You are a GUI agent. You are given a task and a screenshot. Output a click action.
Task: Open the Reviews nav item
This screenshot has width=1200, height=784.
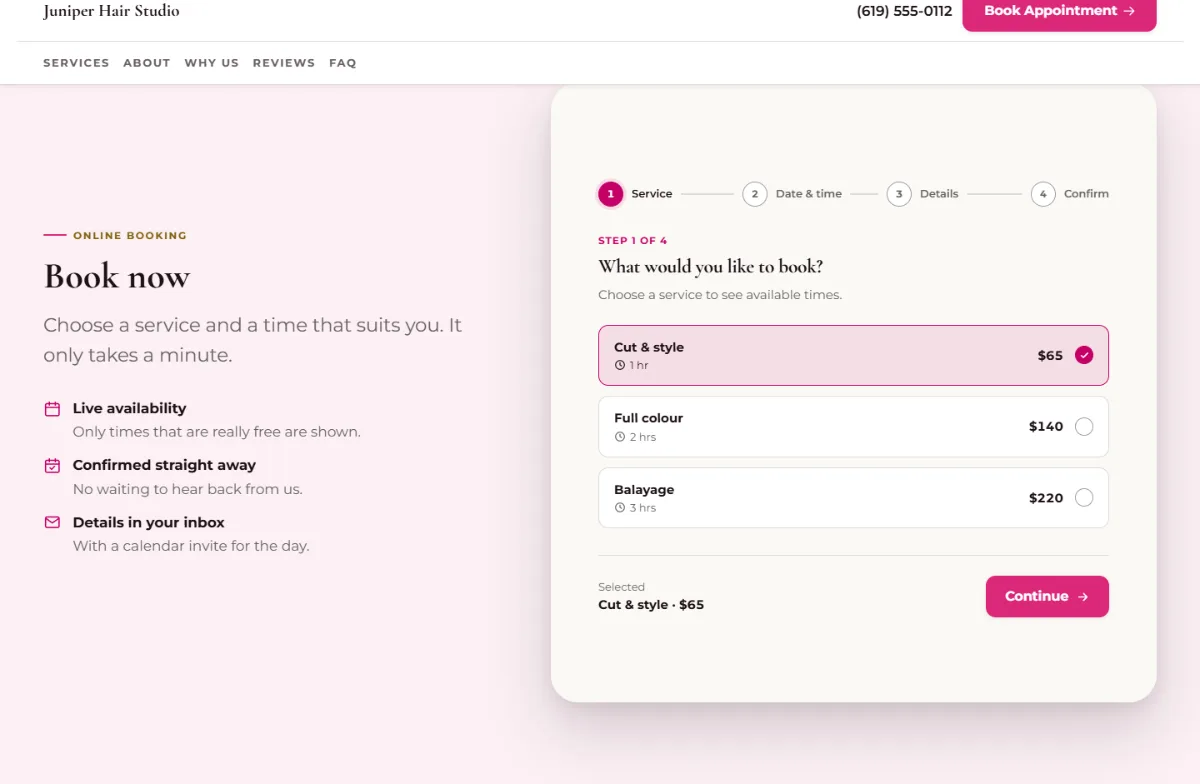pos(284,63)
